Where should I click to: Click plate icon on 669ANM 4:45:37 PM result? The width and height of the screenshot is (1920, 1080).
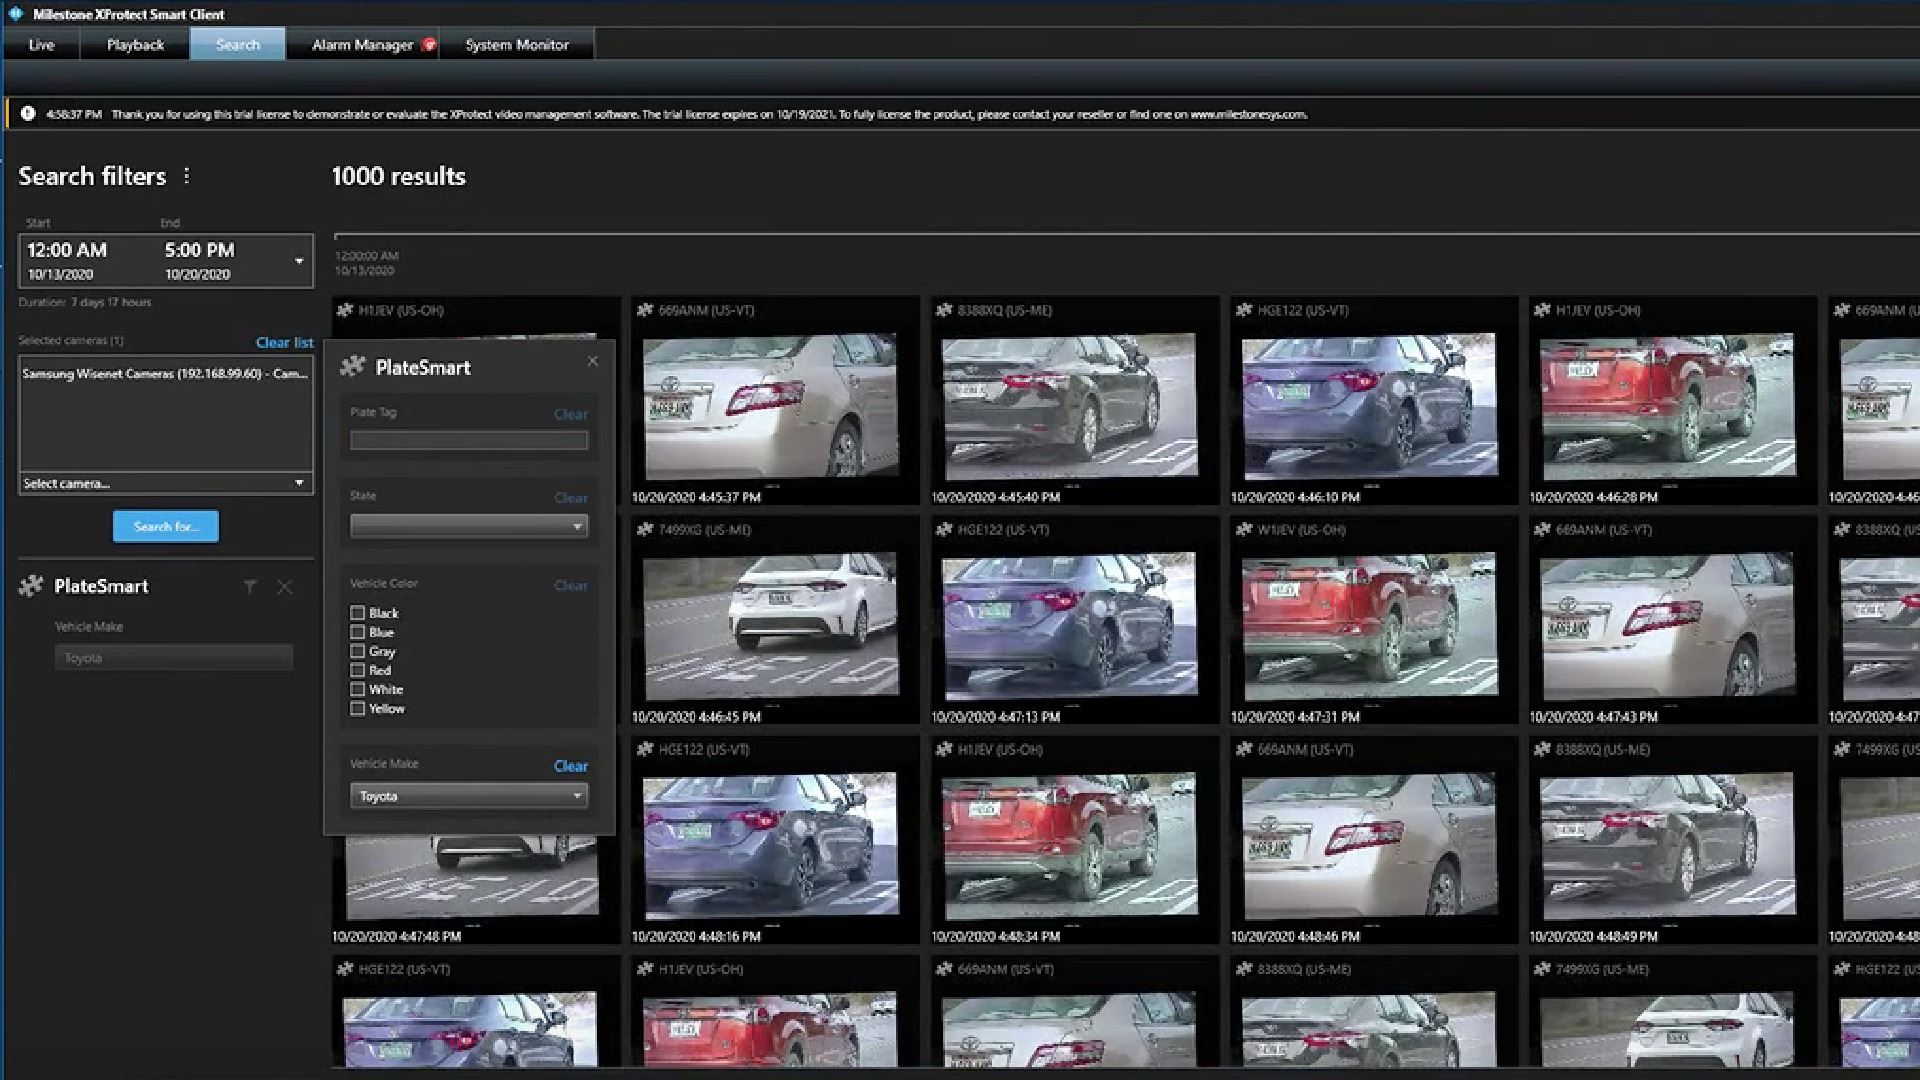pyautogui.click(x=645, y=310)
